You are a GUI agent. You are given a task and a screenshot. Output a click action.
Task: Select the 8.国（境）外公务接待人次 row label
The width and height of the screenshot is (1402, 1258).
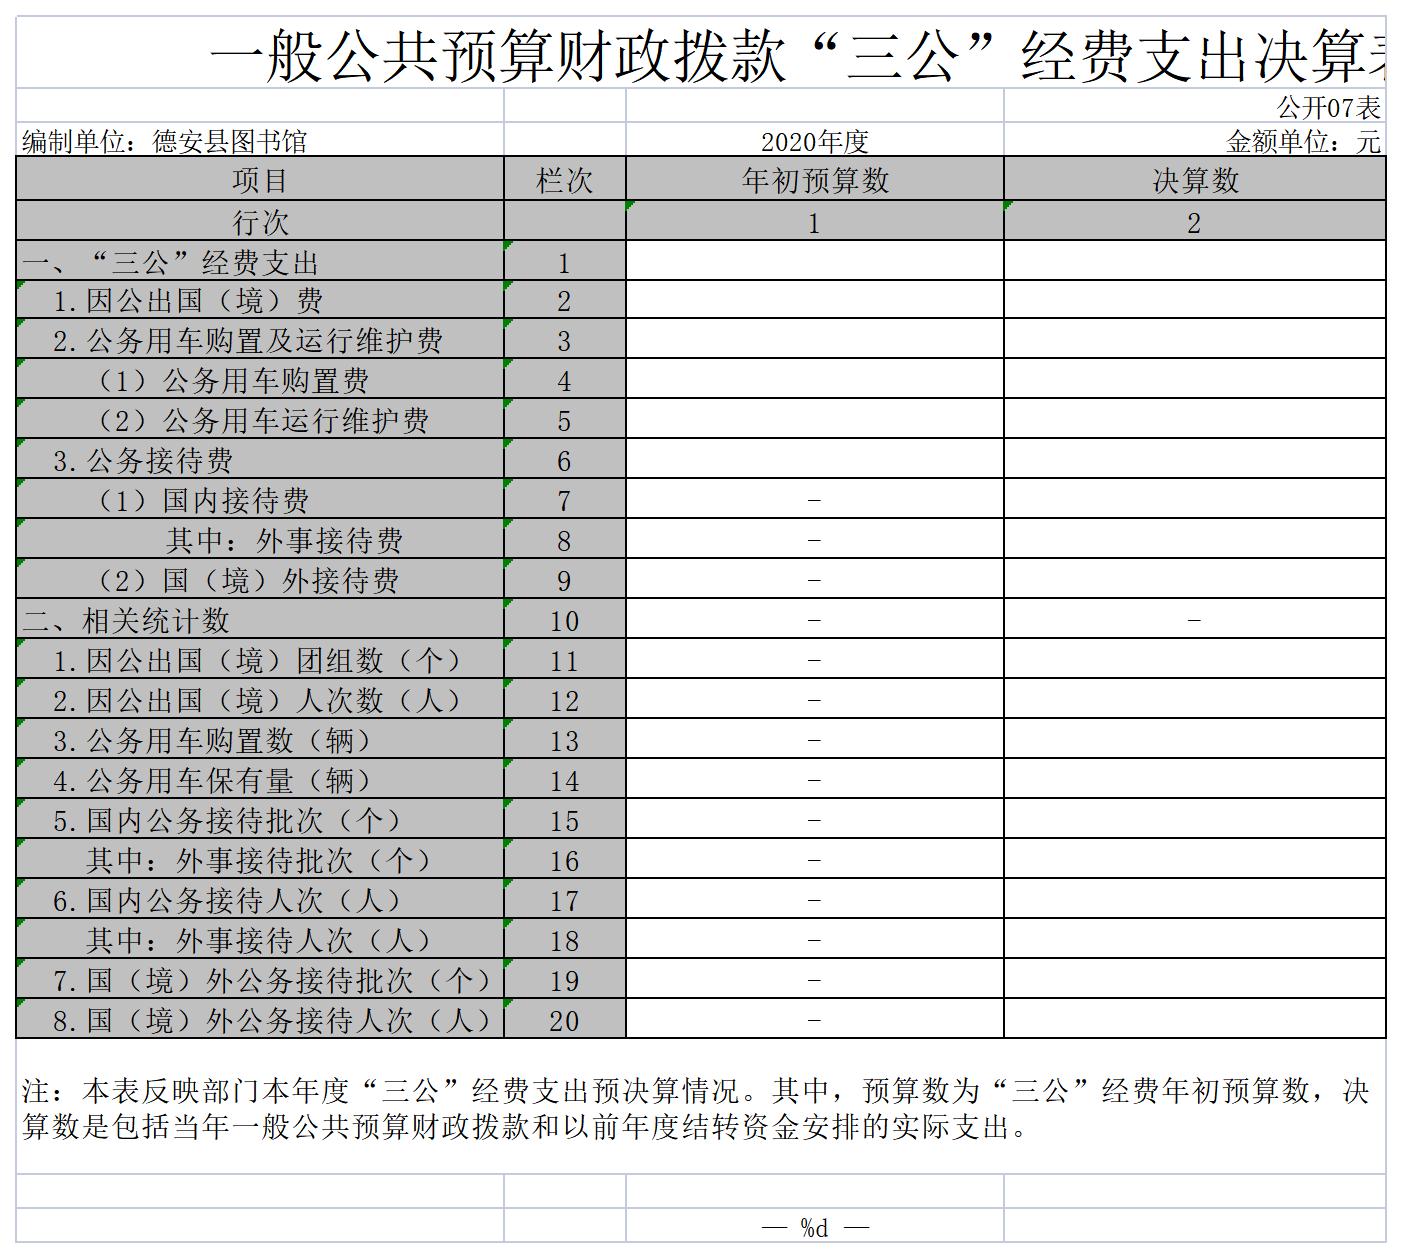pos(272,1020)
